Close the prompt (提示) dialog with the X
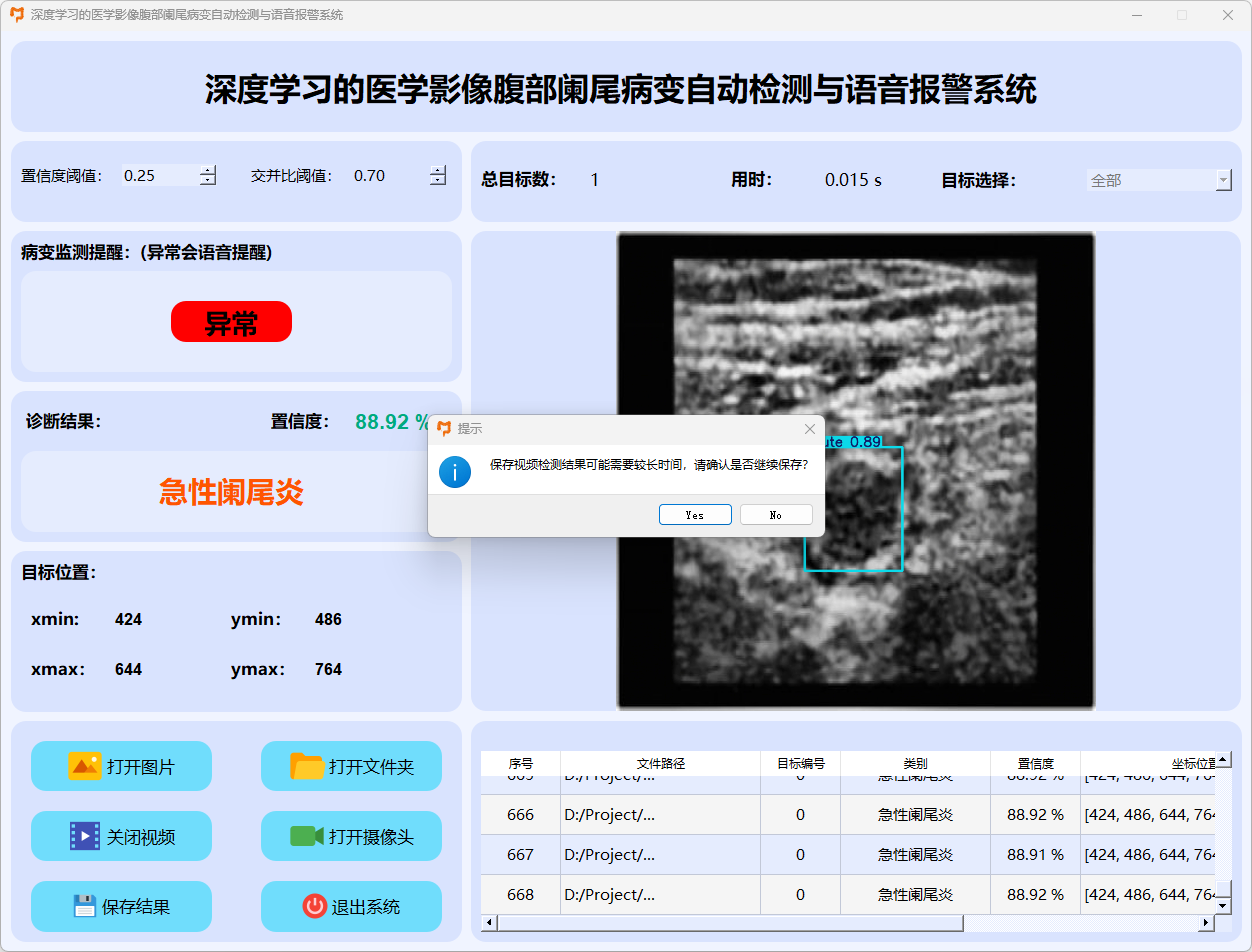 coord(810,429)
